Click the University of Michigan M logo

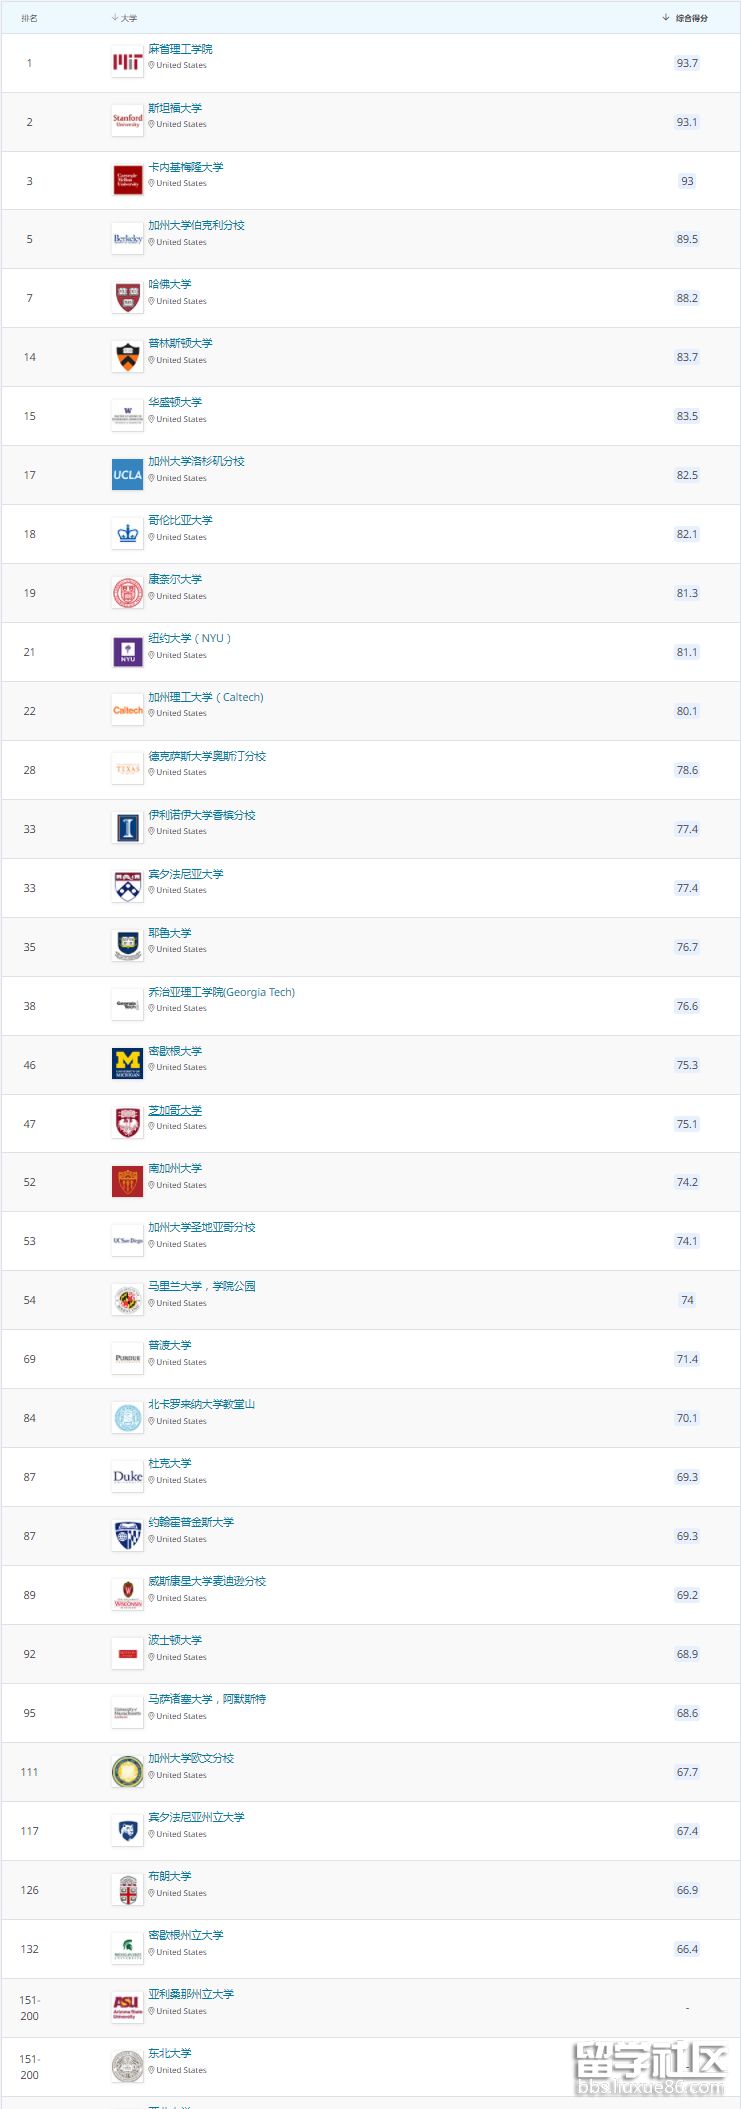[x=127, y=1065]
